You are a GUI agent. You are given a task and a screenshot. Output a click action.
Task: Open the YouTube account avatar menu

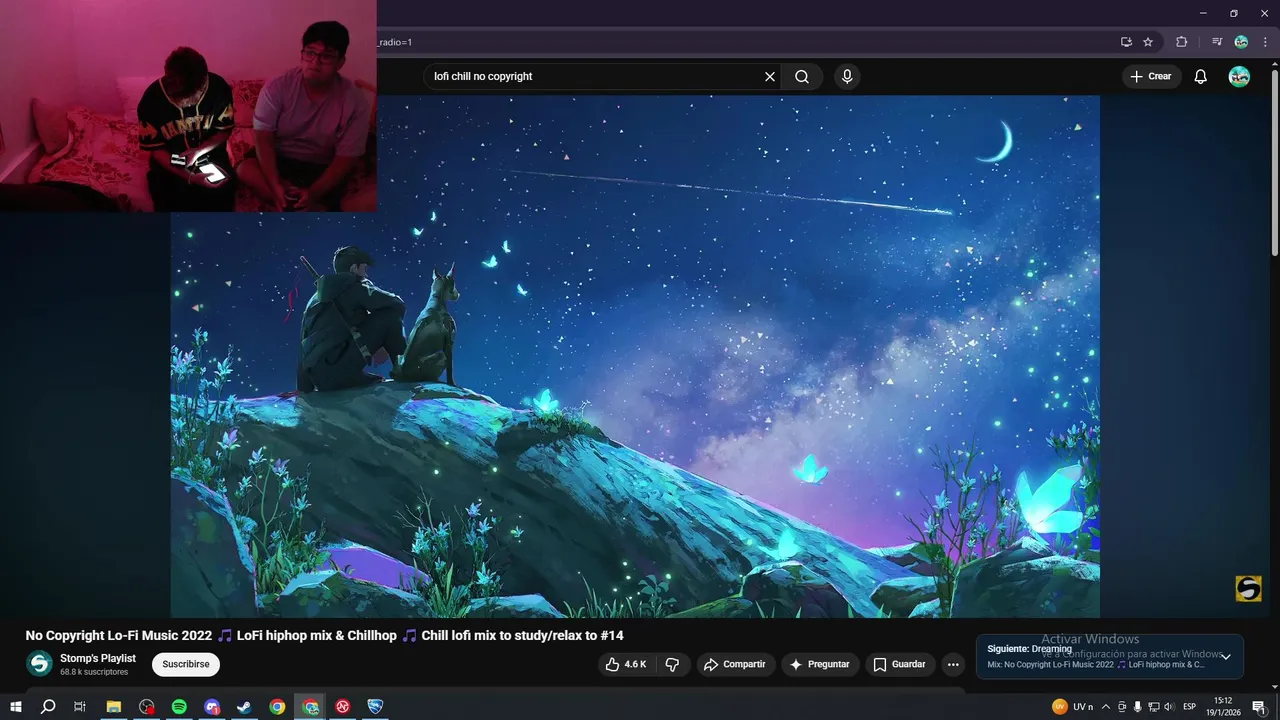point(1239,76)
